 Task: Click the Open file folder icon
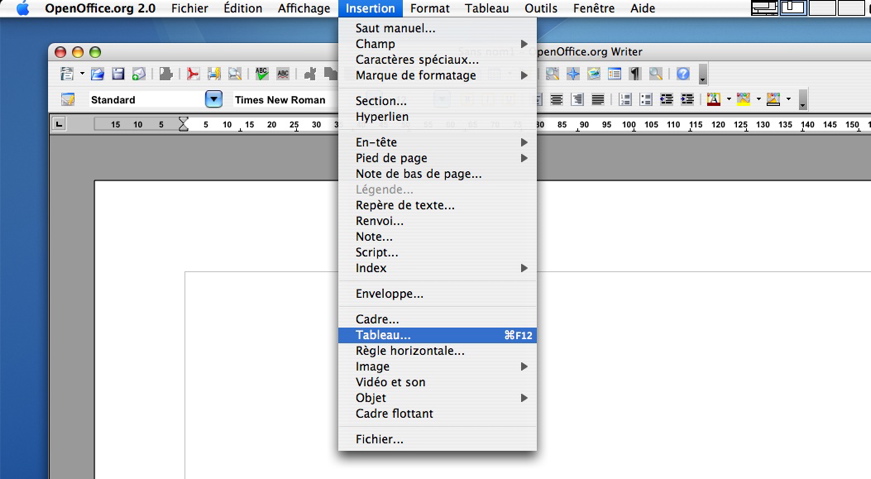tap(97, 73)
